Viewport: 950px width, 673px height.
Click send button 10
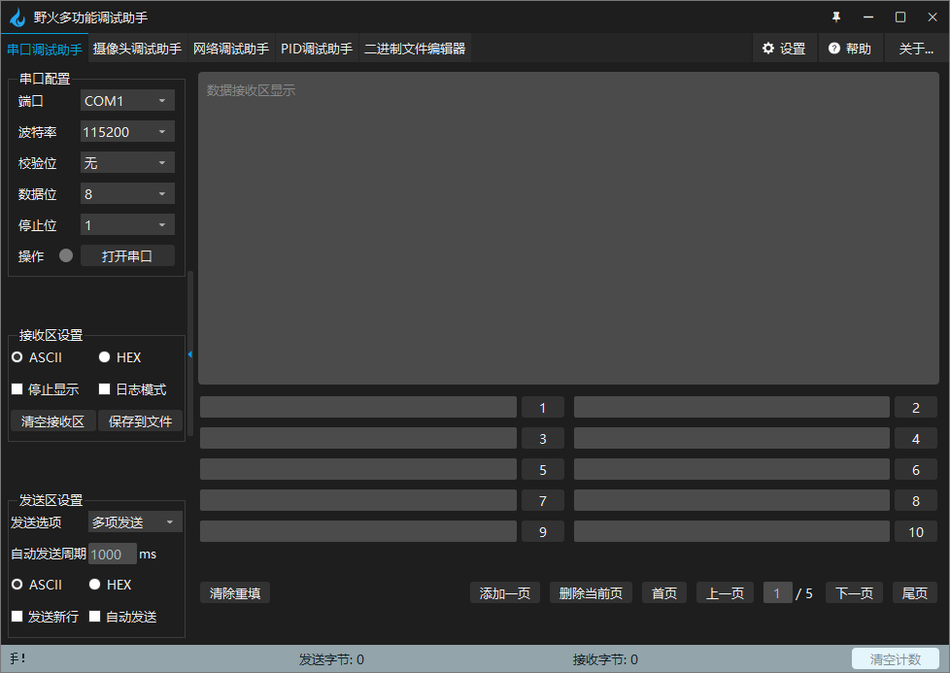click(916, 531)
